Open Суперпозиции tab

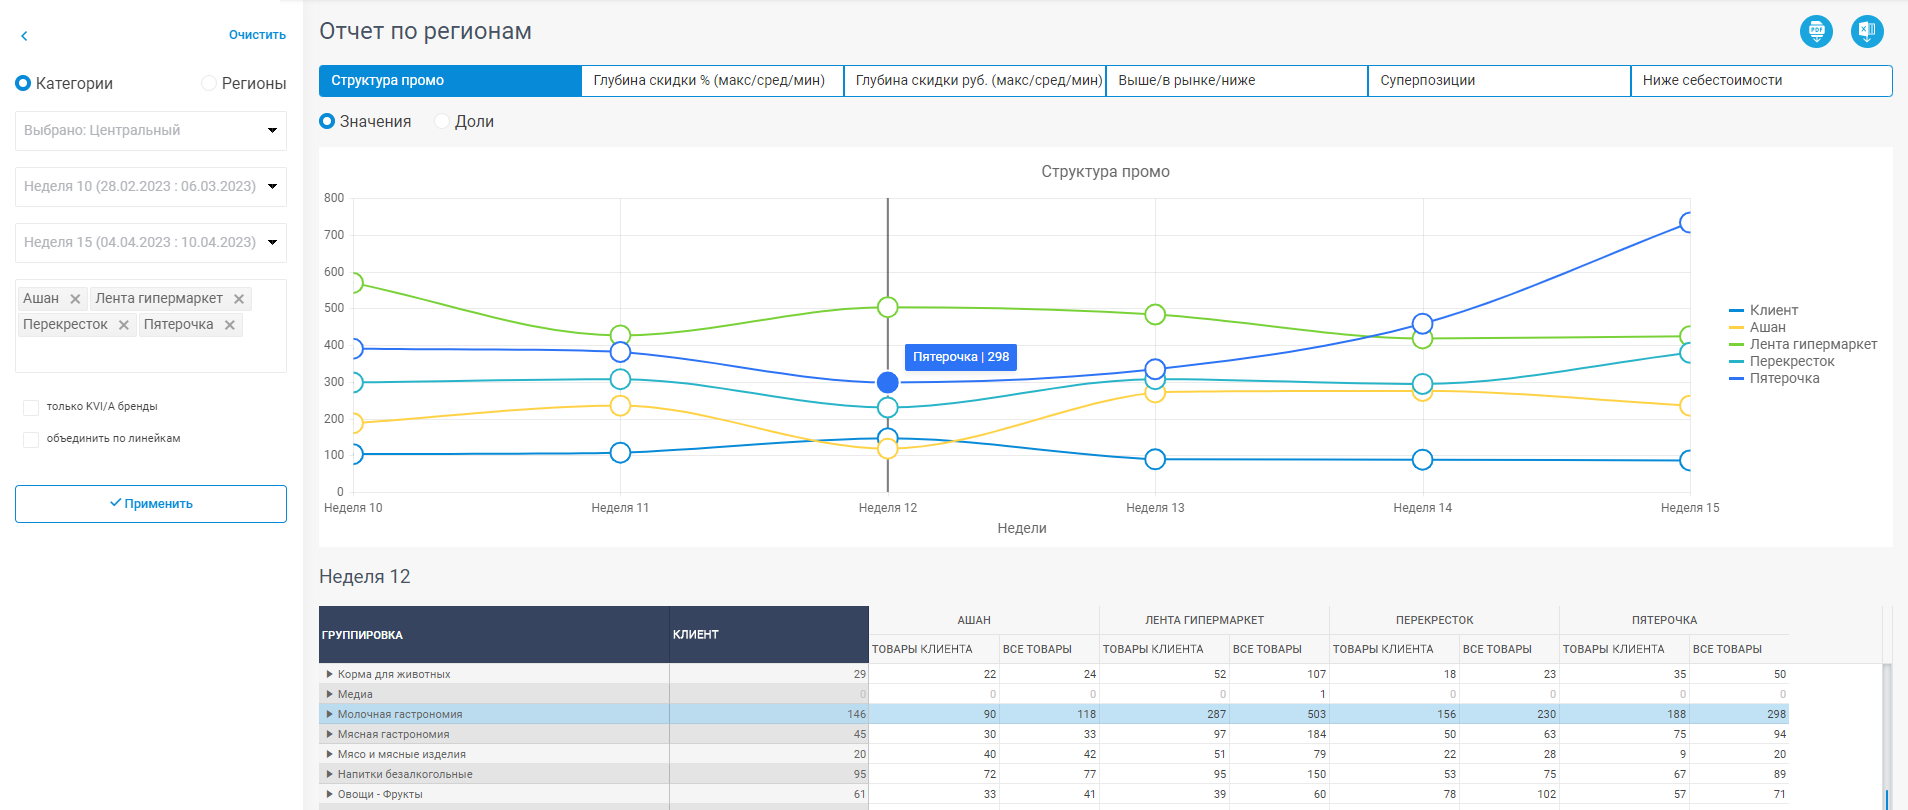(x=1499, y=81)
